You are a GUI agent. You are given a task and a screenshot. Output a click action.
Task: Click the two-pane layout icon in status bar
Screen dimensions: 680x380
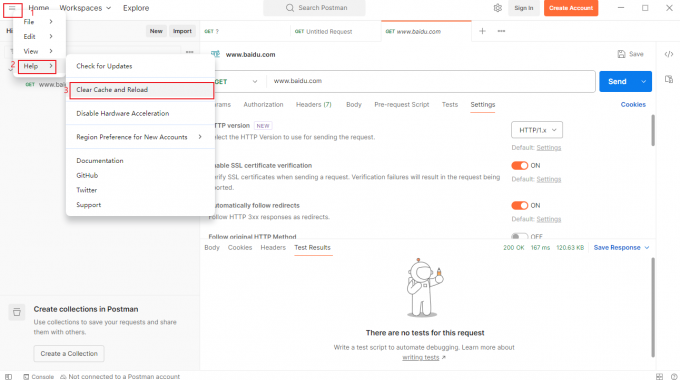[659, 377]
